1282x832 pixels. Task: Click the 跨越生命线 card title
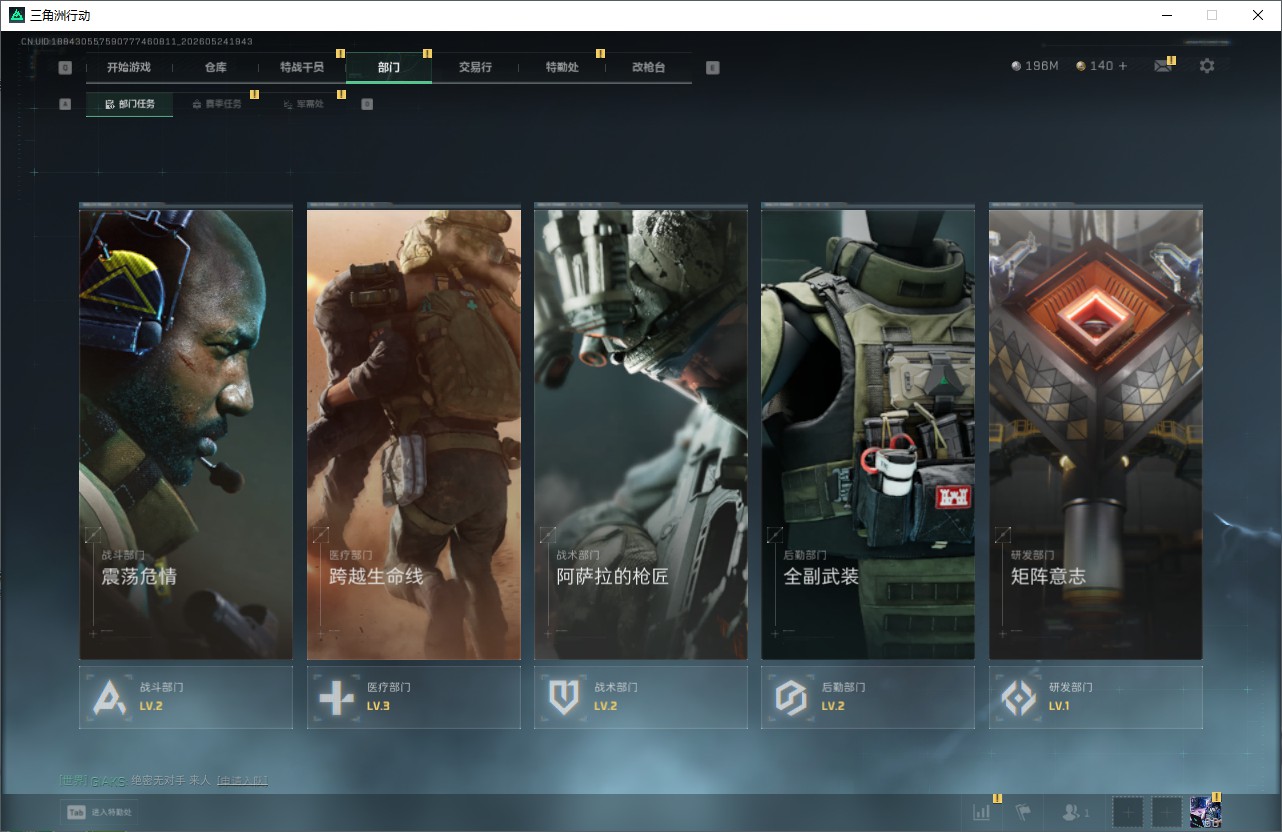tap(376, 577)
